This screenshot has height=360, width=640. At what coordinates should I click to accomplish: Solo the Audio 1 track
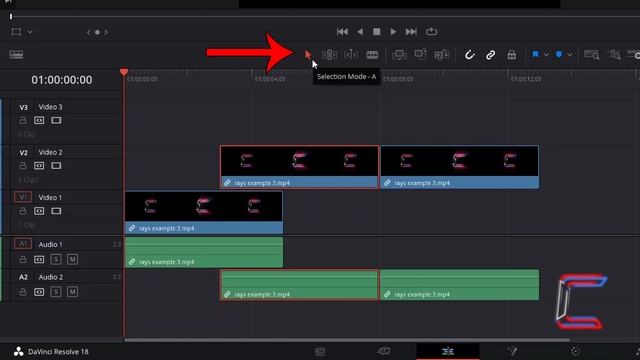coord(56,259)
